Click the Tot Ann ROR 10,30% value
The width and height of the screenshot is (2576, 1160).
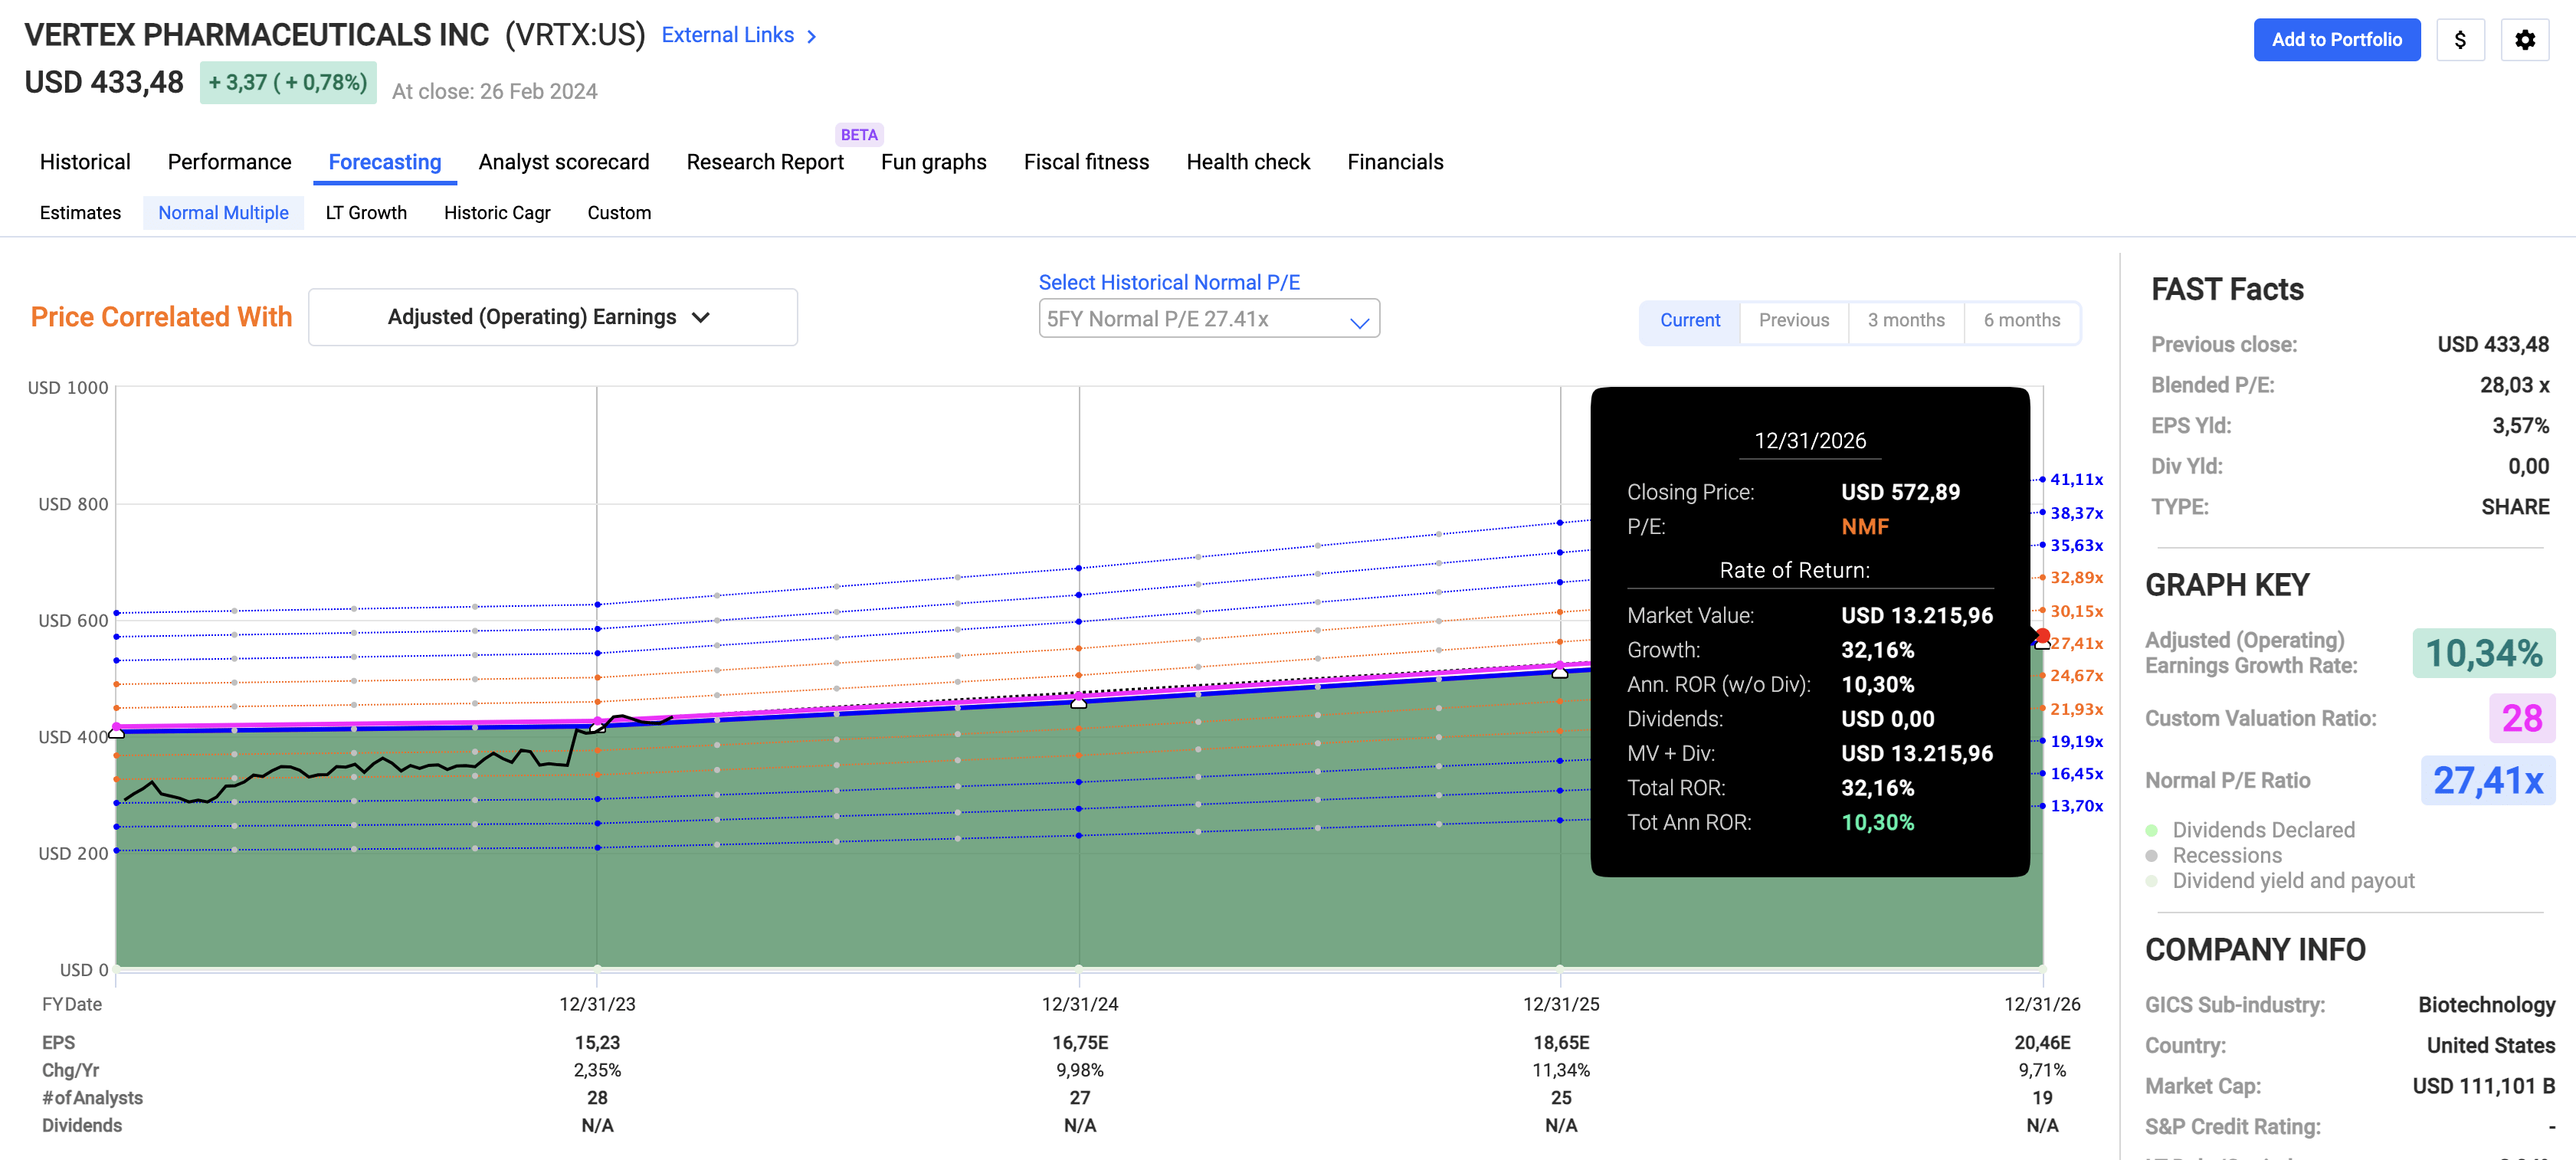1877,823
